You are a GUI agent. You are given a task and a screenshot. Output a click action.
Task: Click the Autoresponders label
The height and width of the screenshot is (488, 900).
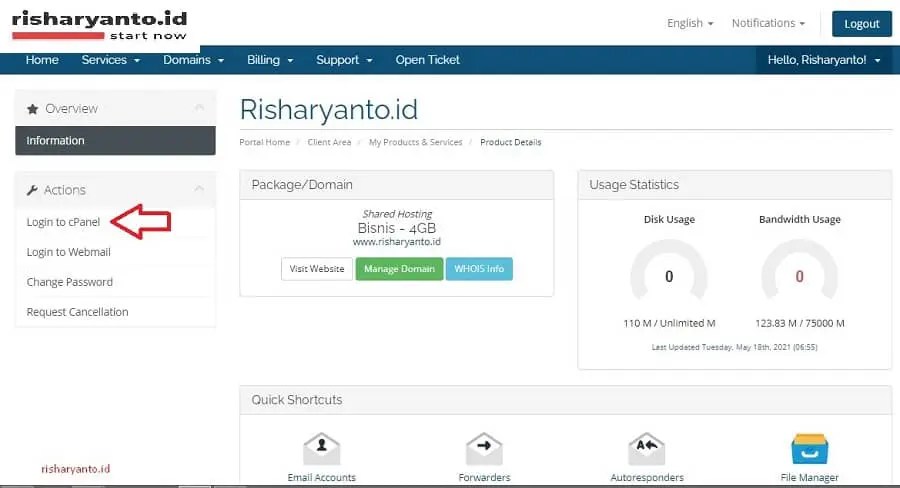point(647,478)
